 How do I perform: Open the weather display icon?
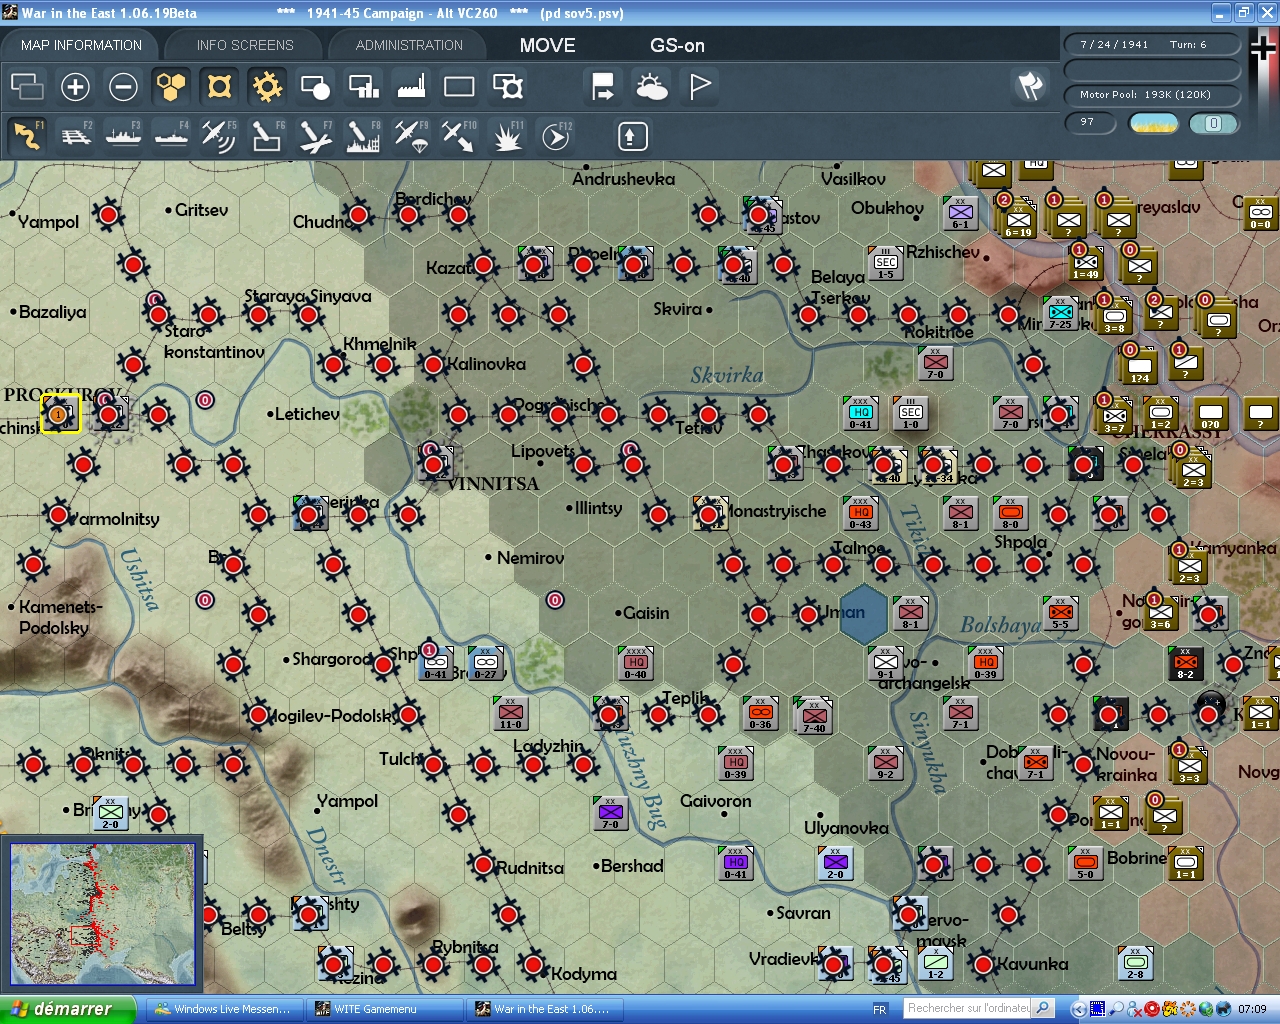click(x=651, y=87)
